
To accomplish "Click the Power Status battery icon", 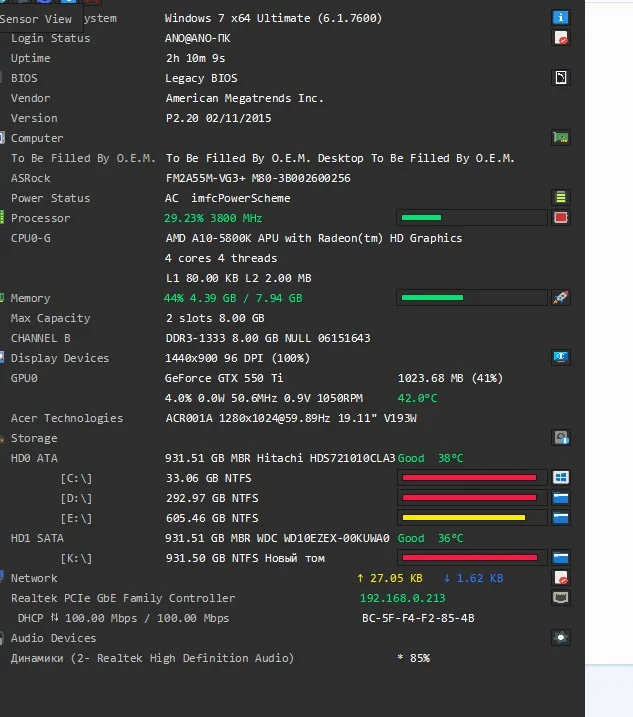I will pos(561,198).
